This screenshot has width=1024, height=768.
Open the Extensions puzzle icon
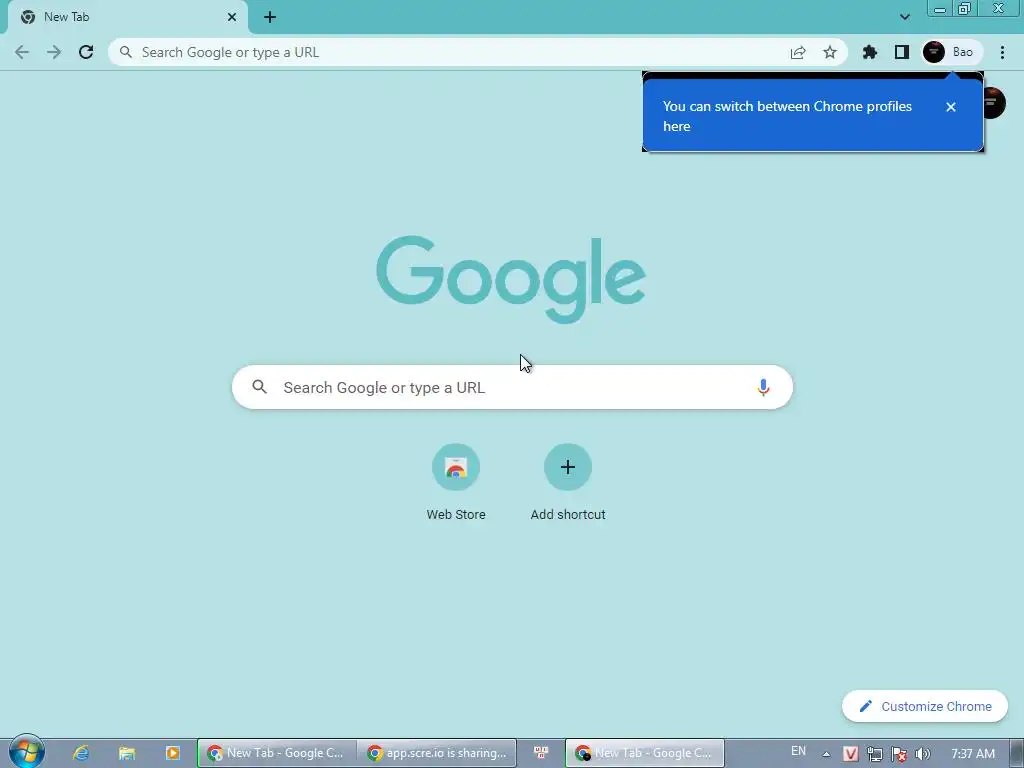coord(869,52)
